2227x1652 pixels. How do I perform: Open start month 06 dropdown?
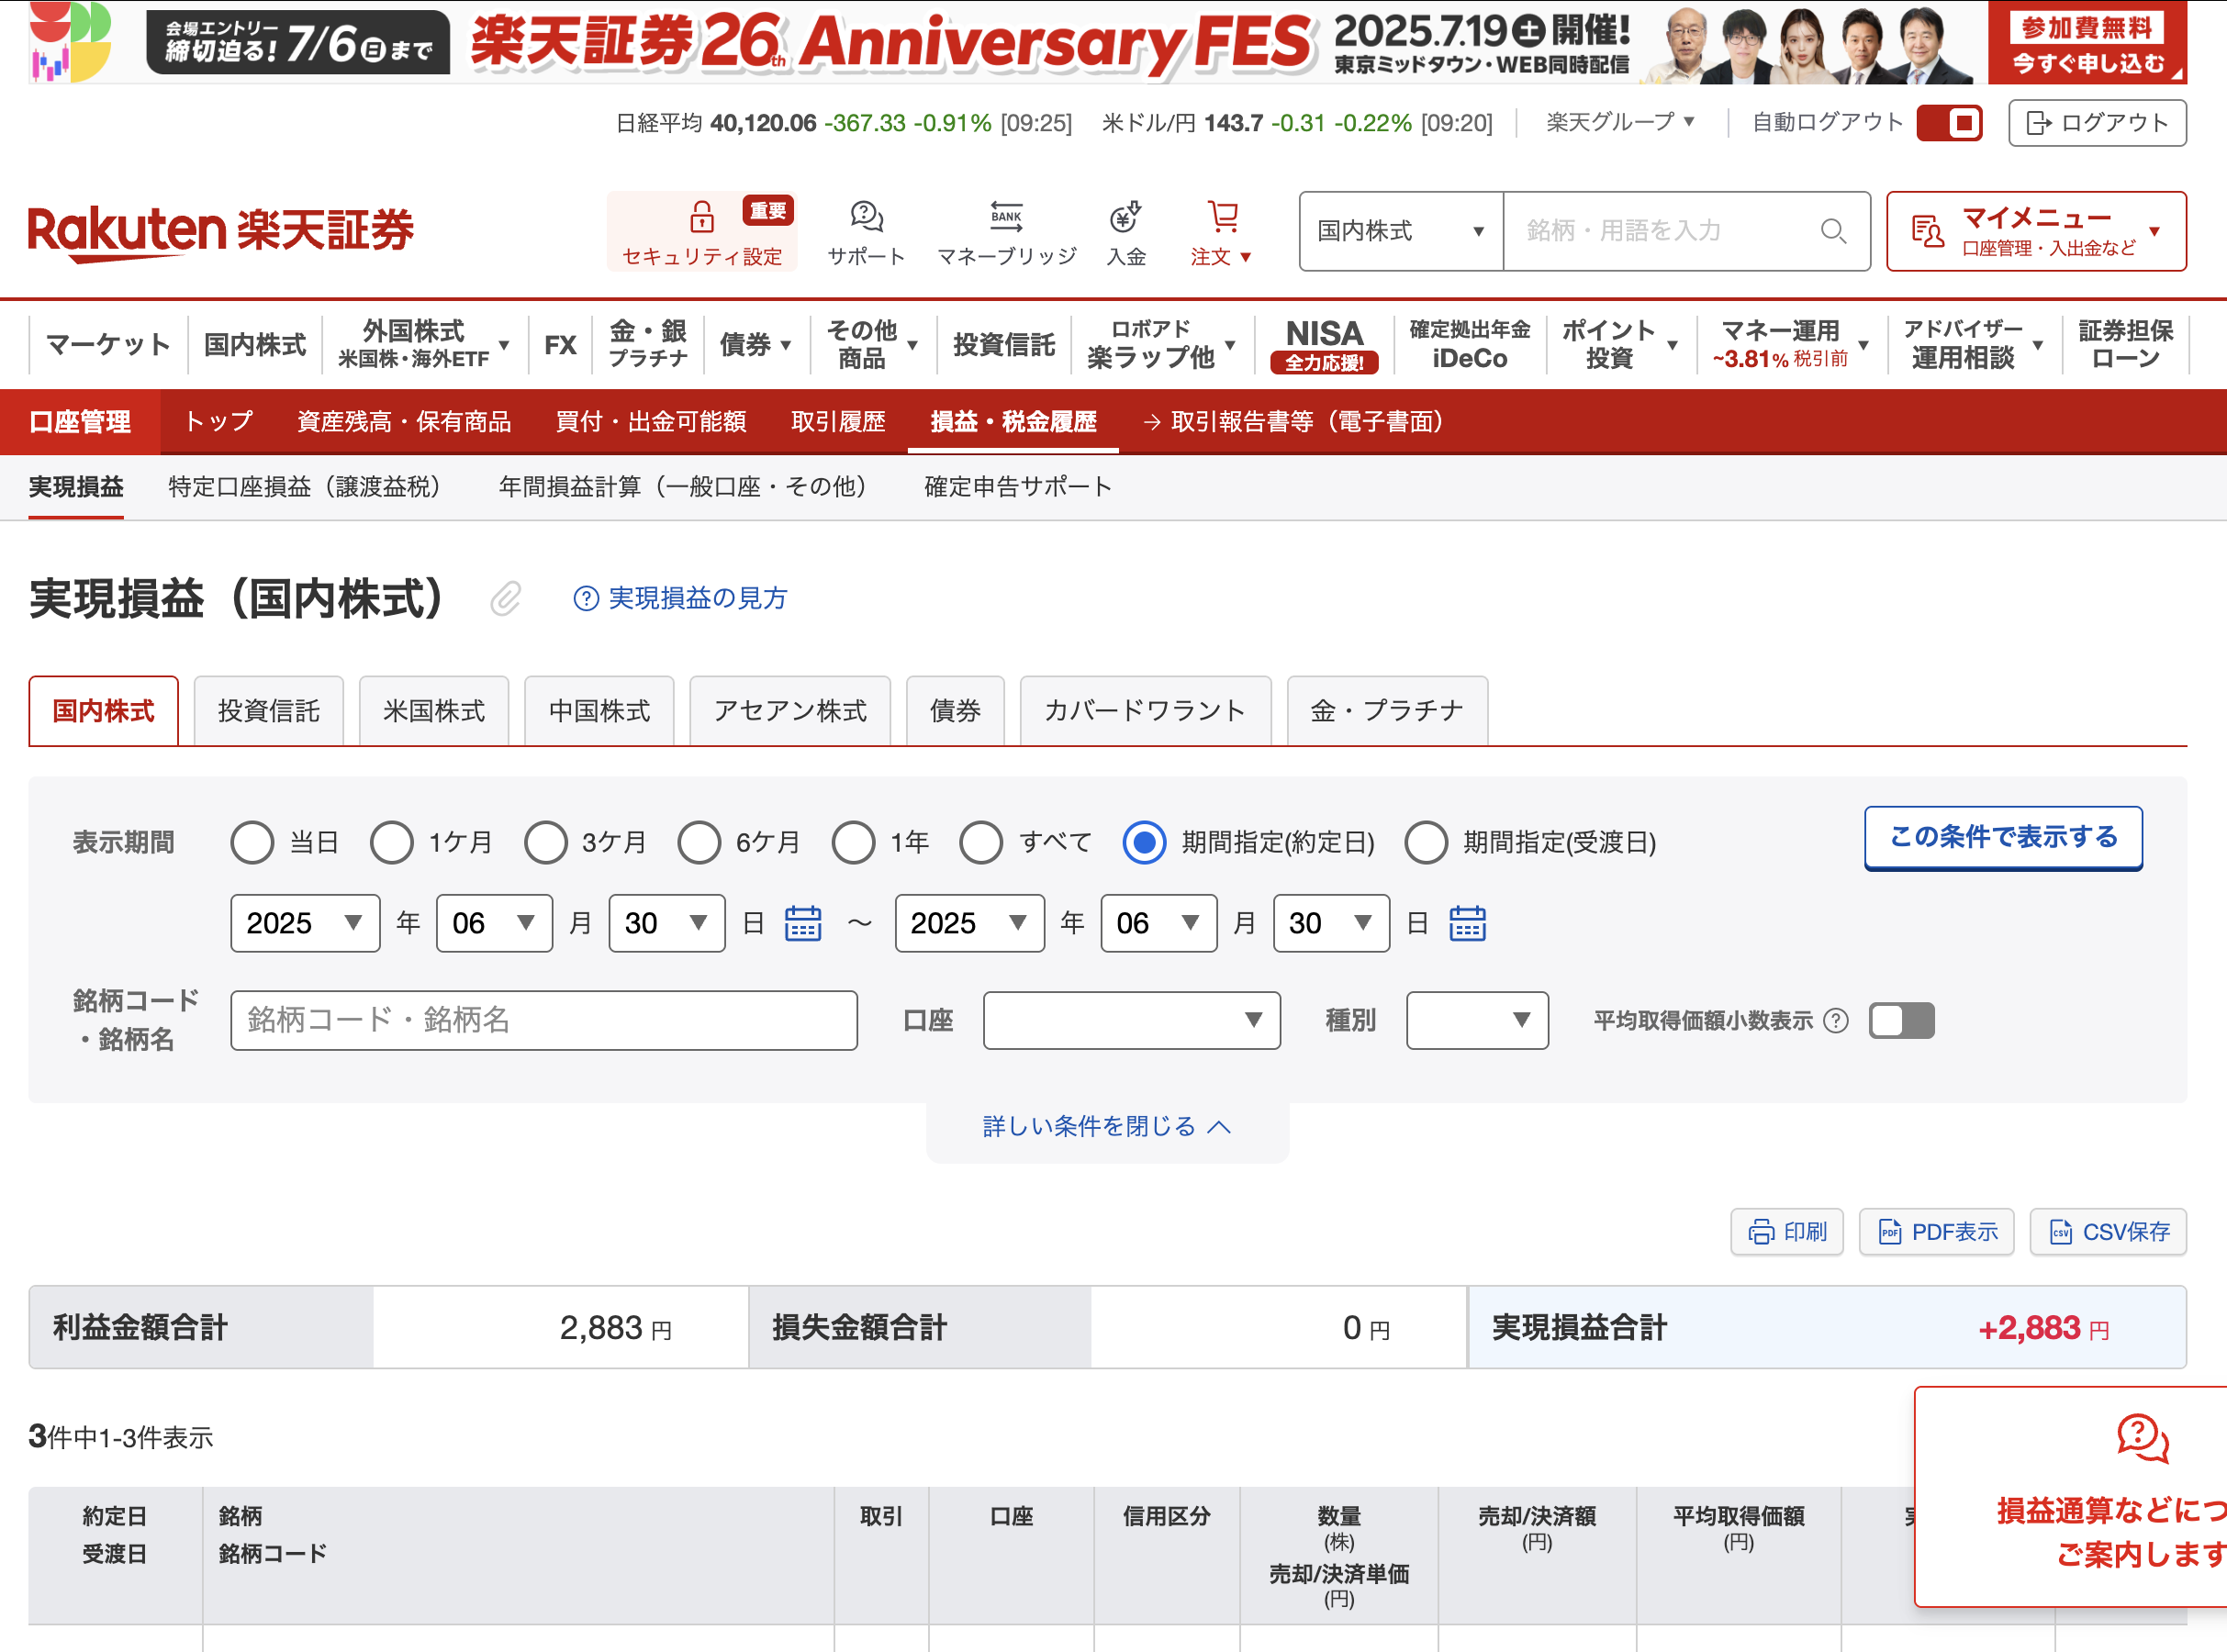click(x=494, y=923)
